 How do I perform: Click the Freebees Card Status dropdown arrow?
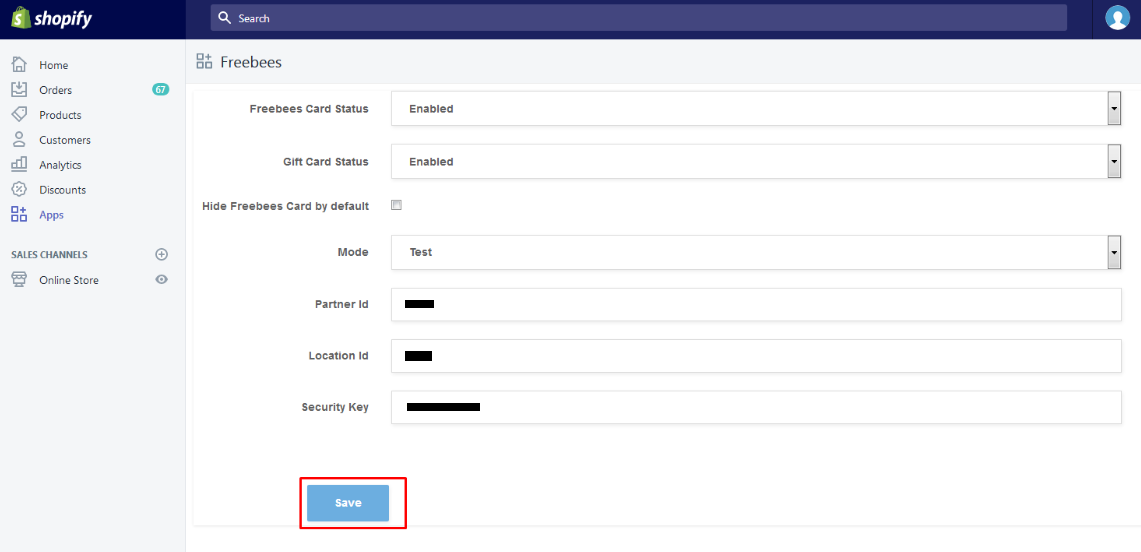point(1113,108)
